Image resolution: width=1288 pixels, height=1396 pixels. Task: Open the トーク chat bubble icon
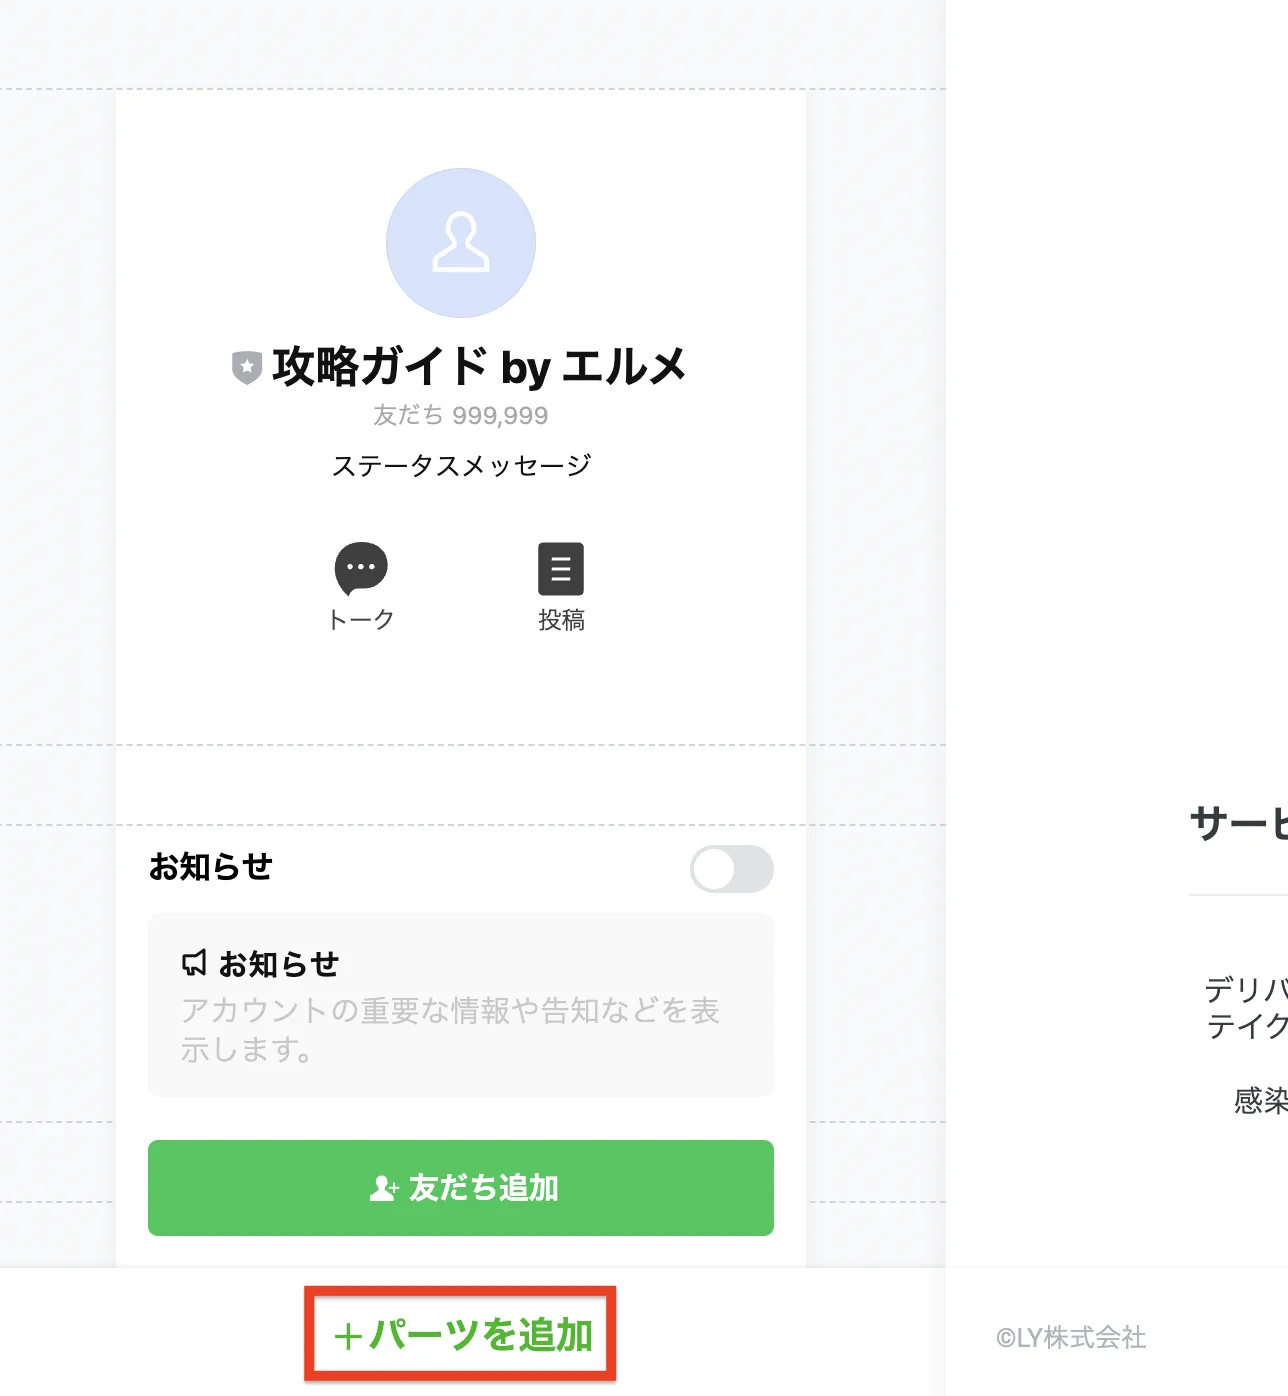tap(361, 568)
